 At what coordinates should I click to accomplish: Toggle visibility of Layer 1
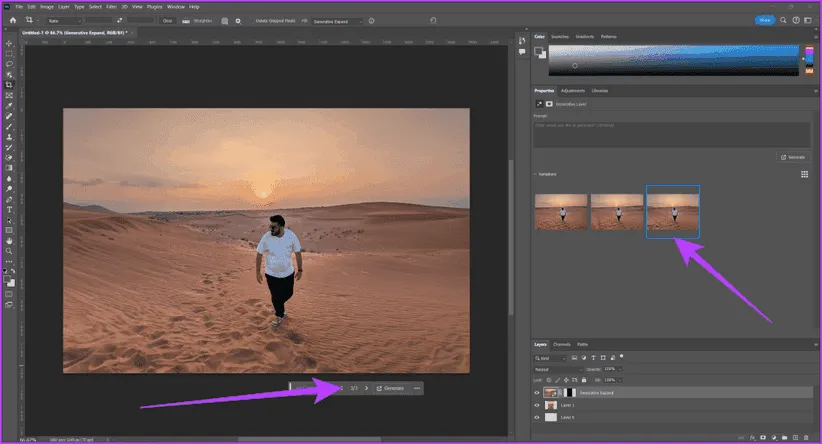(x=538, y=405)
